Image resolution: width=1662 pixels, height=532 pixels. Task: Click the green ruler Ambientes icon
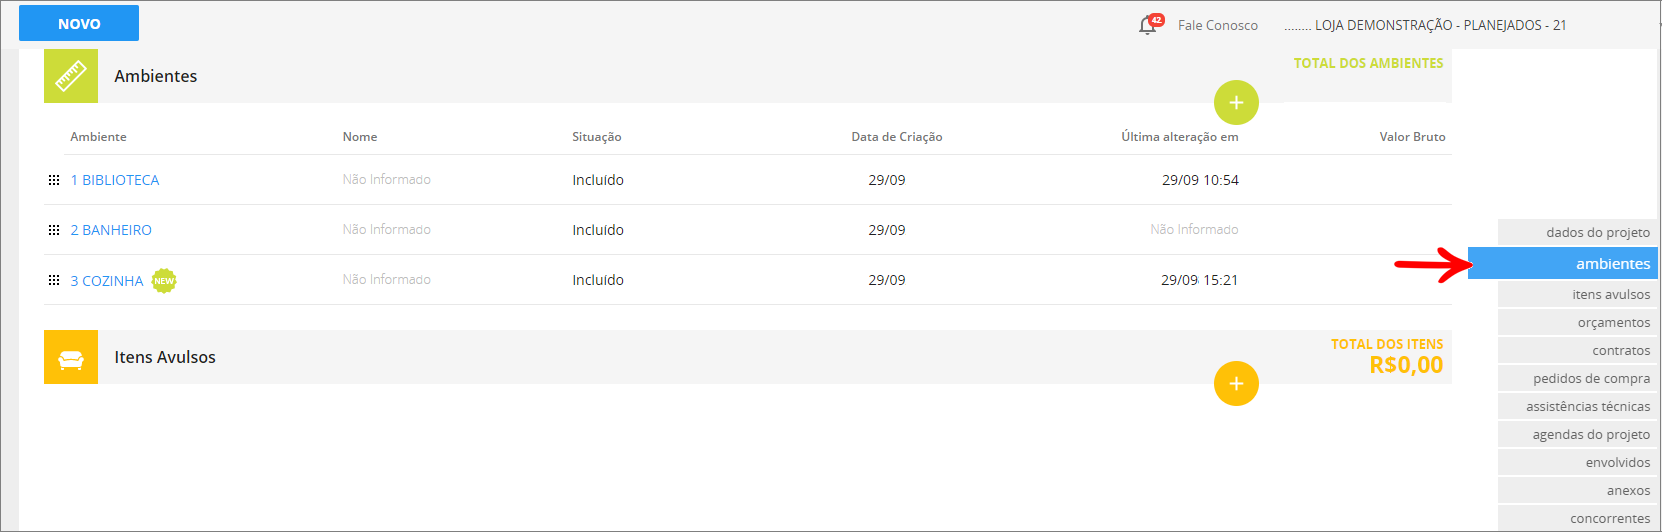coord(71,76)
